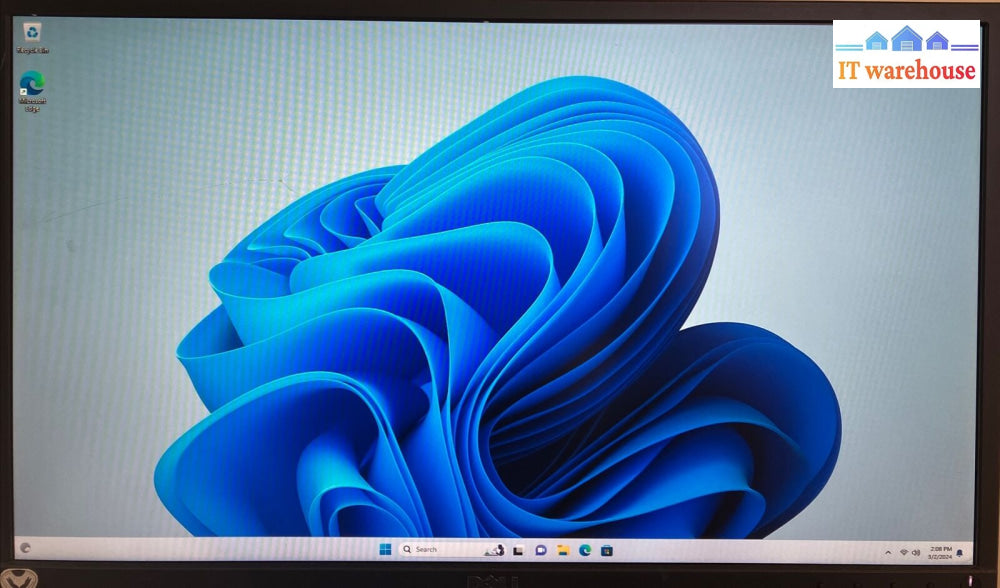The height and width of the screenshot is (588, 1000).
Task: Open notifications via the bell icon
Action: click(x=960, y=552)
